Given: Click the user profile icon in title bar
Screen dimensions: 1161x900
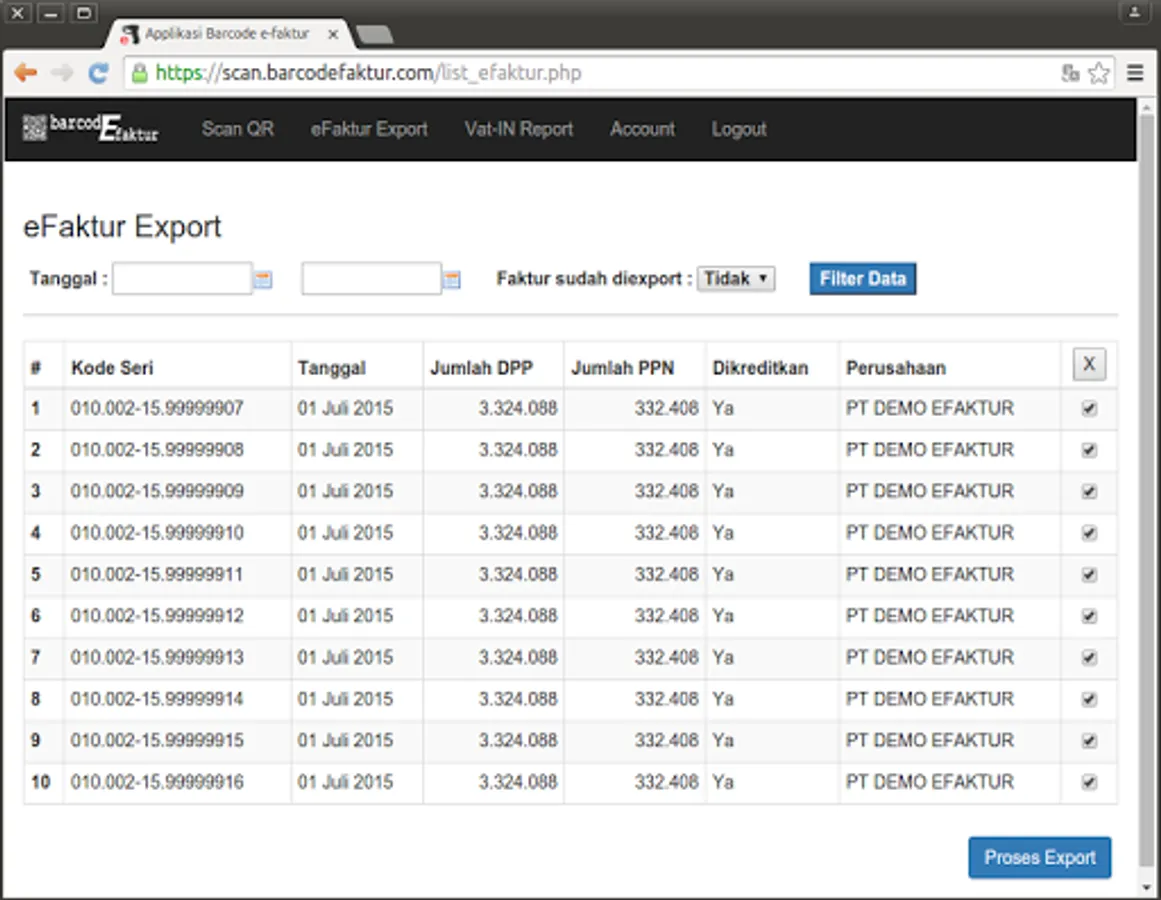Looking at the screenshot, I should point(1134,13).
